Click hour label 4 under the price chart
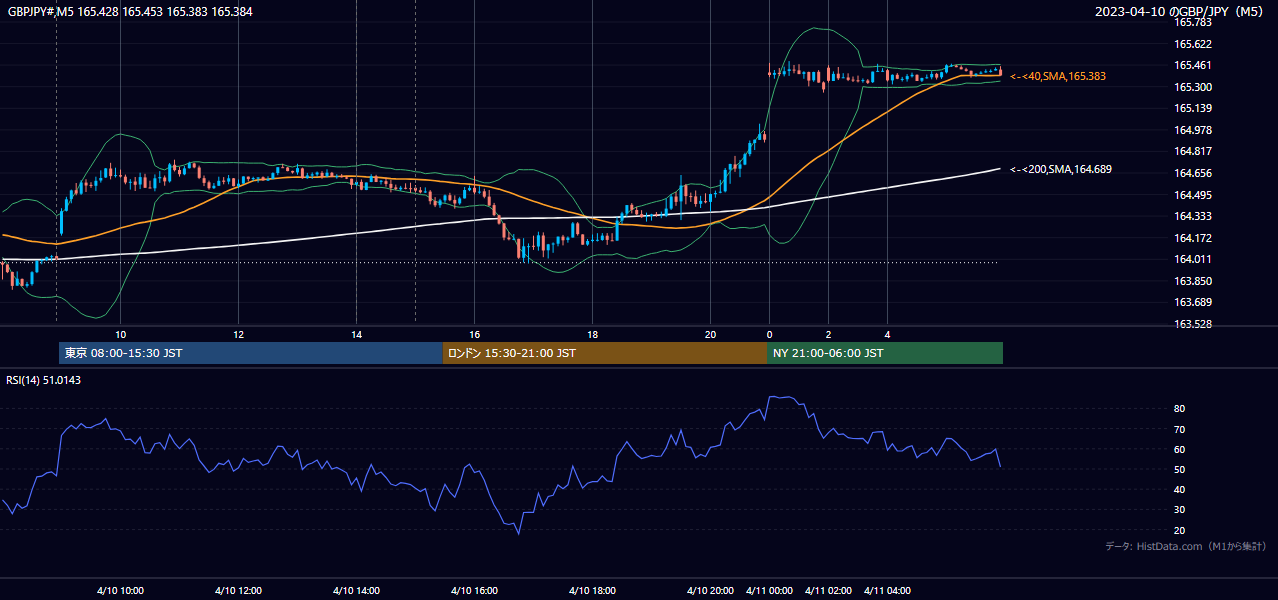Screen dimensions: 1278x600 click(887, 334)
